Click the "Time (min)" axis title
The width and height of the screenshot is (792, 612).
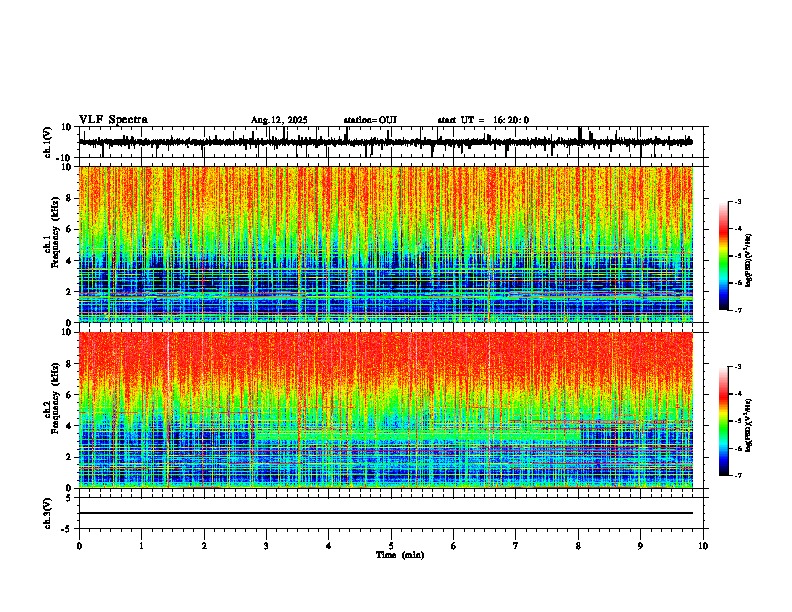[400, 555]
